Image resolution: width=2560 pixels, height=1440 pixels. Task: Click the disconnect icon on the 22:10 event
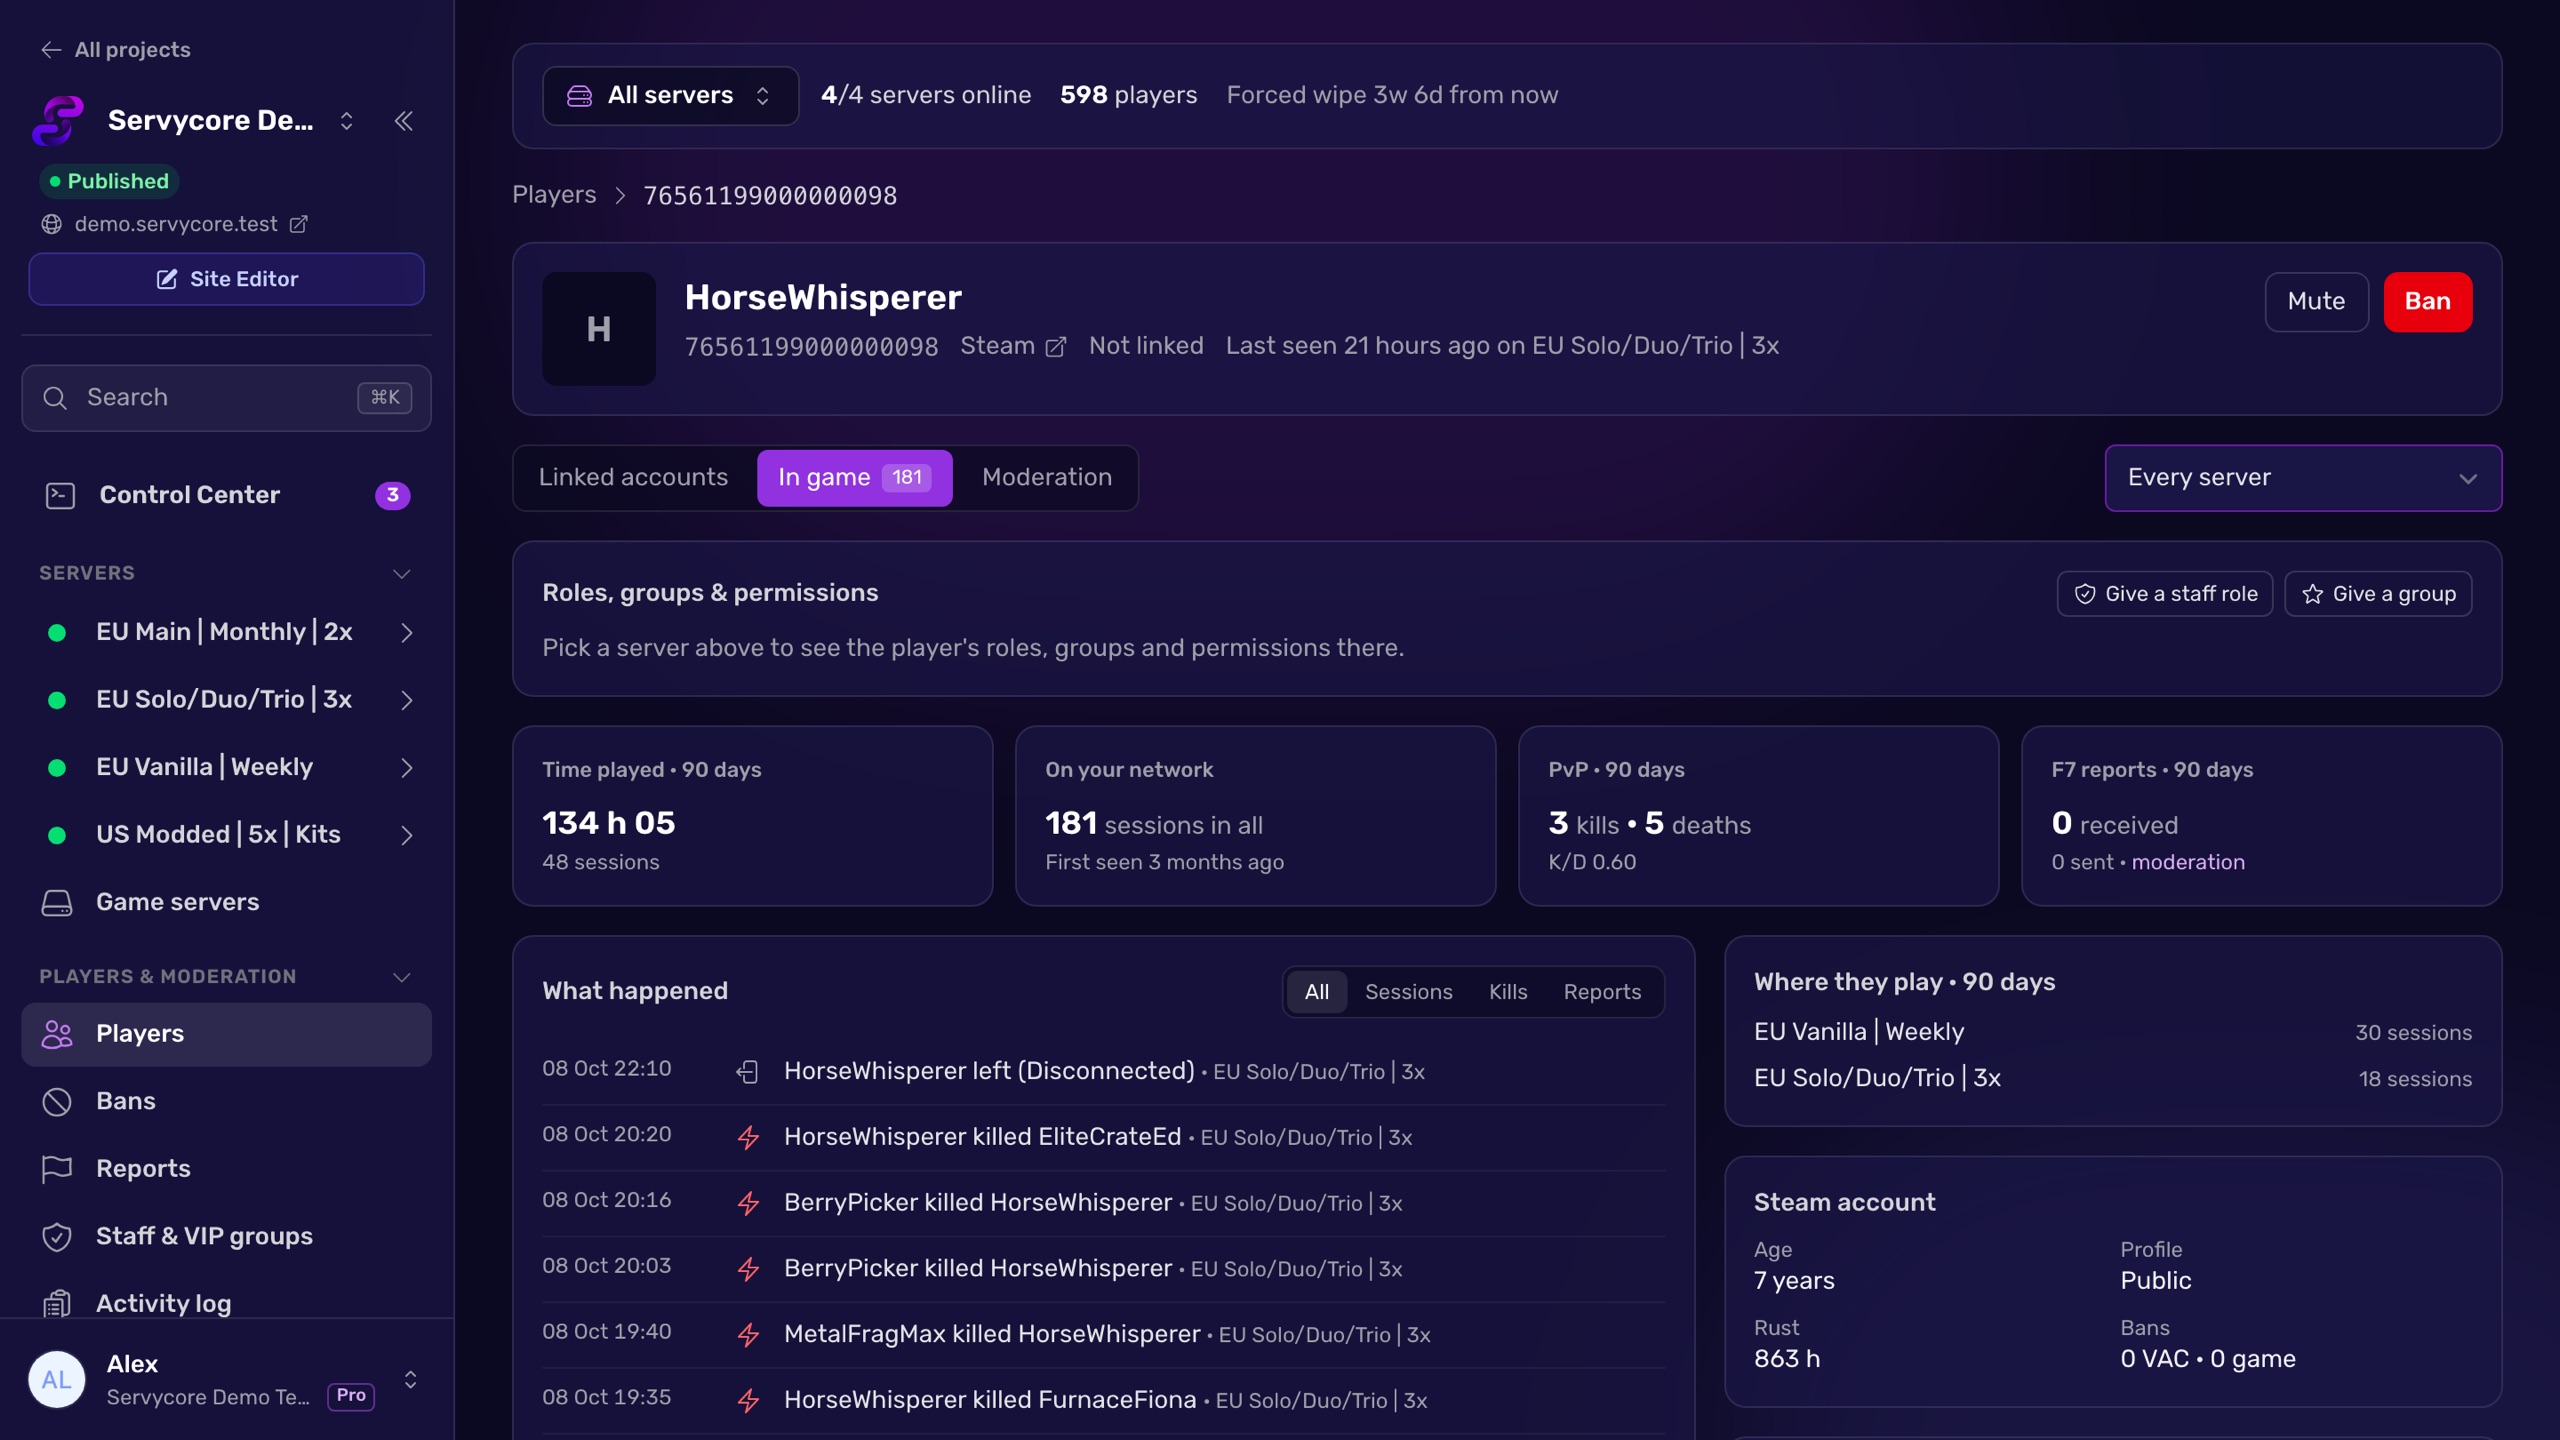coord(747,1072)
